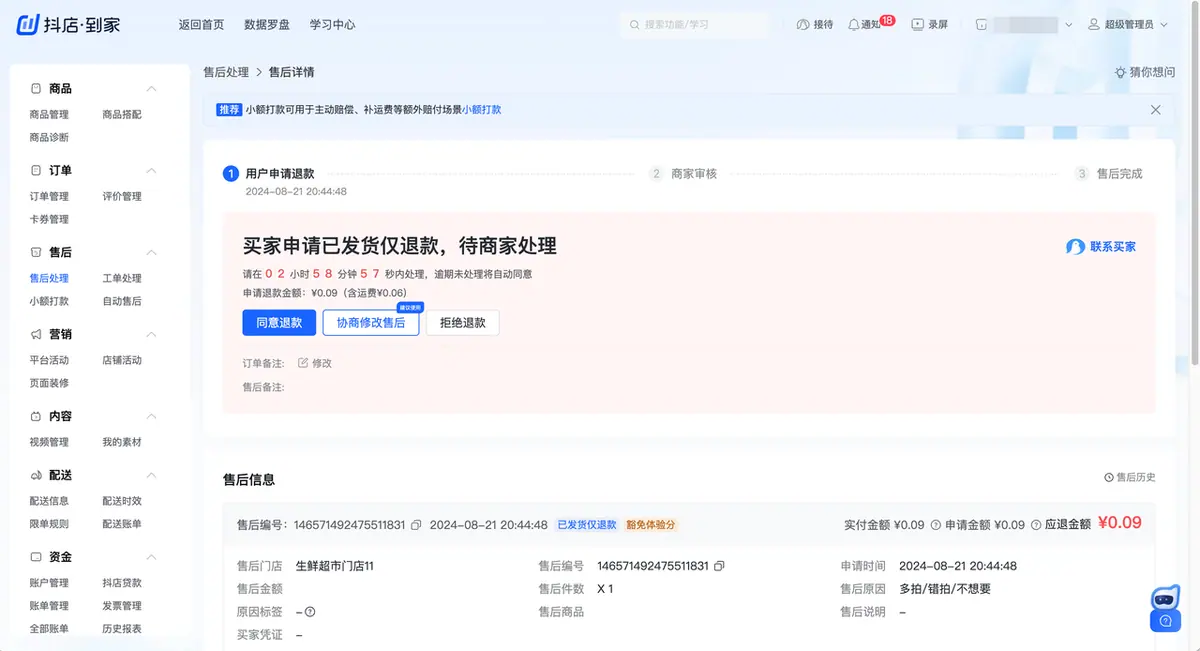Open 订单管理 in the sidebar
Screen dimensions: 1200x651
(x=49, y=197)
